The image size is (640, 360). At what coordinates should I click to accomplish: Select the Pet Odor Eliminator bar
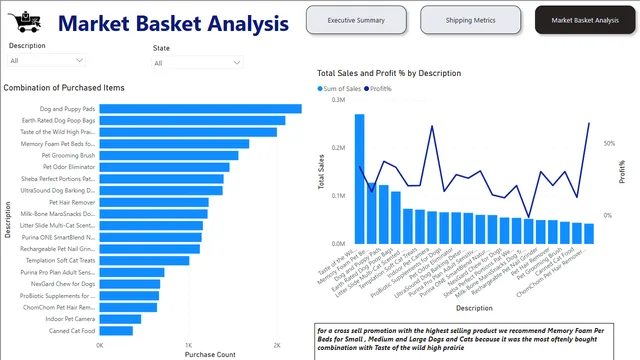(164, 167)
